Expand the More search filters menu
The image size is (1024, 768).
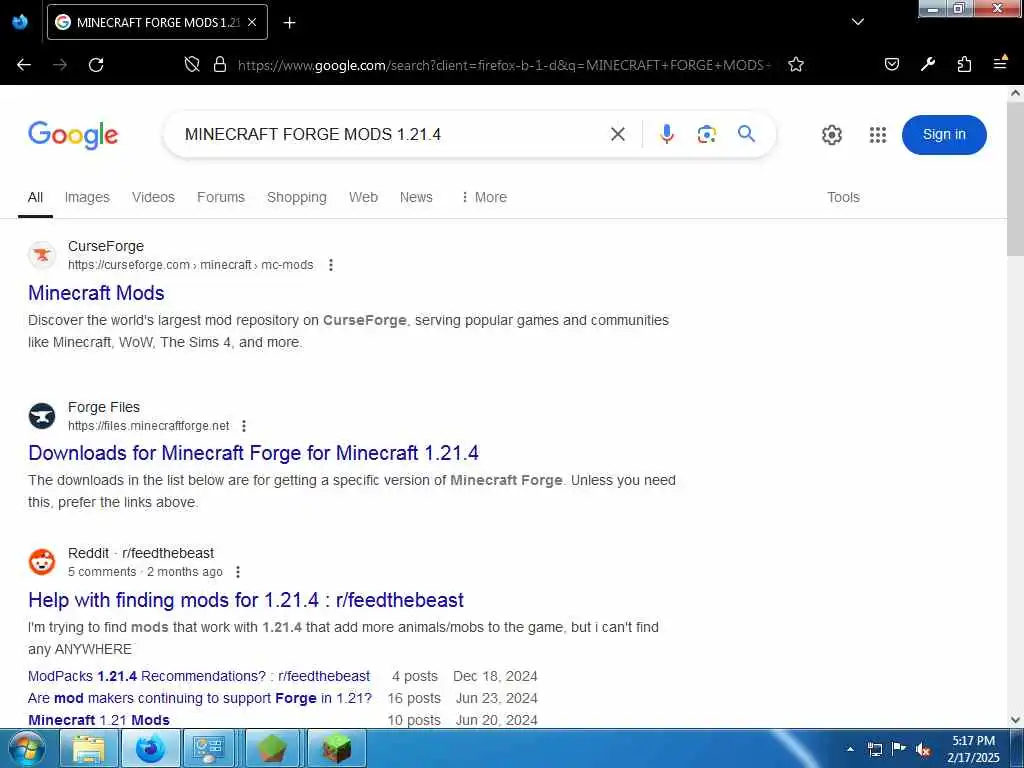[x=484, y=197]
